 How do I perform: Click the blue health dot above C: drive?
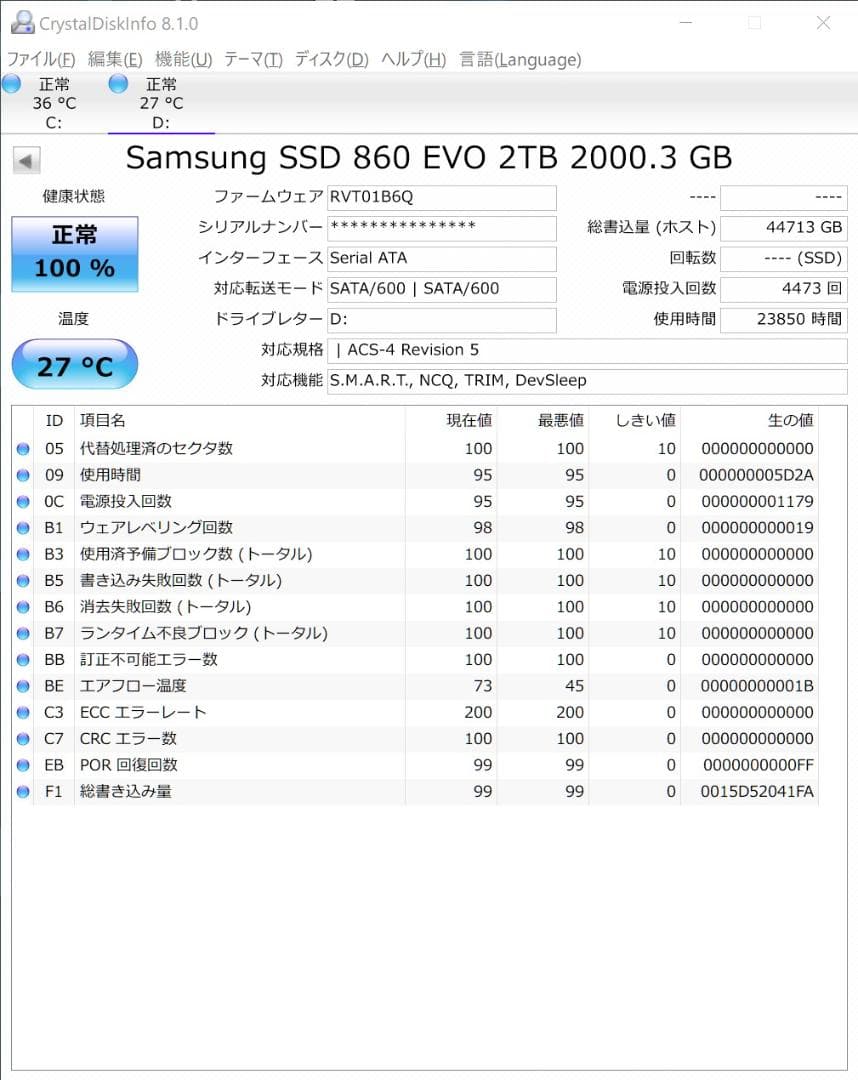[10, 85]
